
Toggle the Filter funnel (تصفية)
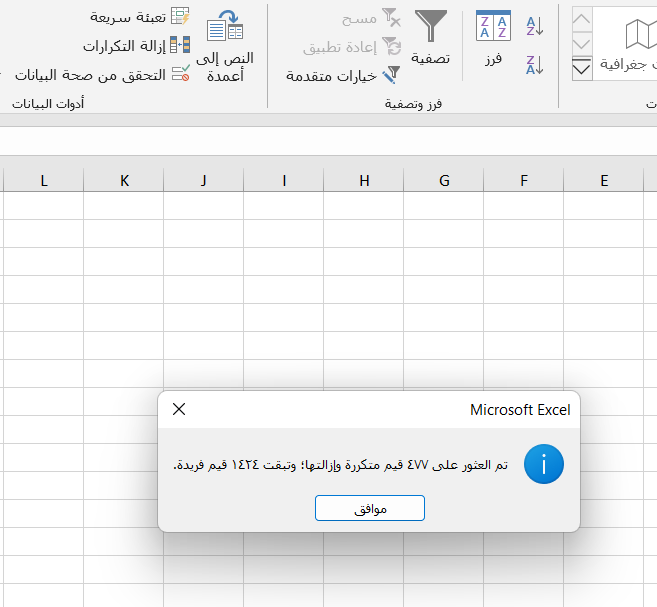click(x=431, y=38)
